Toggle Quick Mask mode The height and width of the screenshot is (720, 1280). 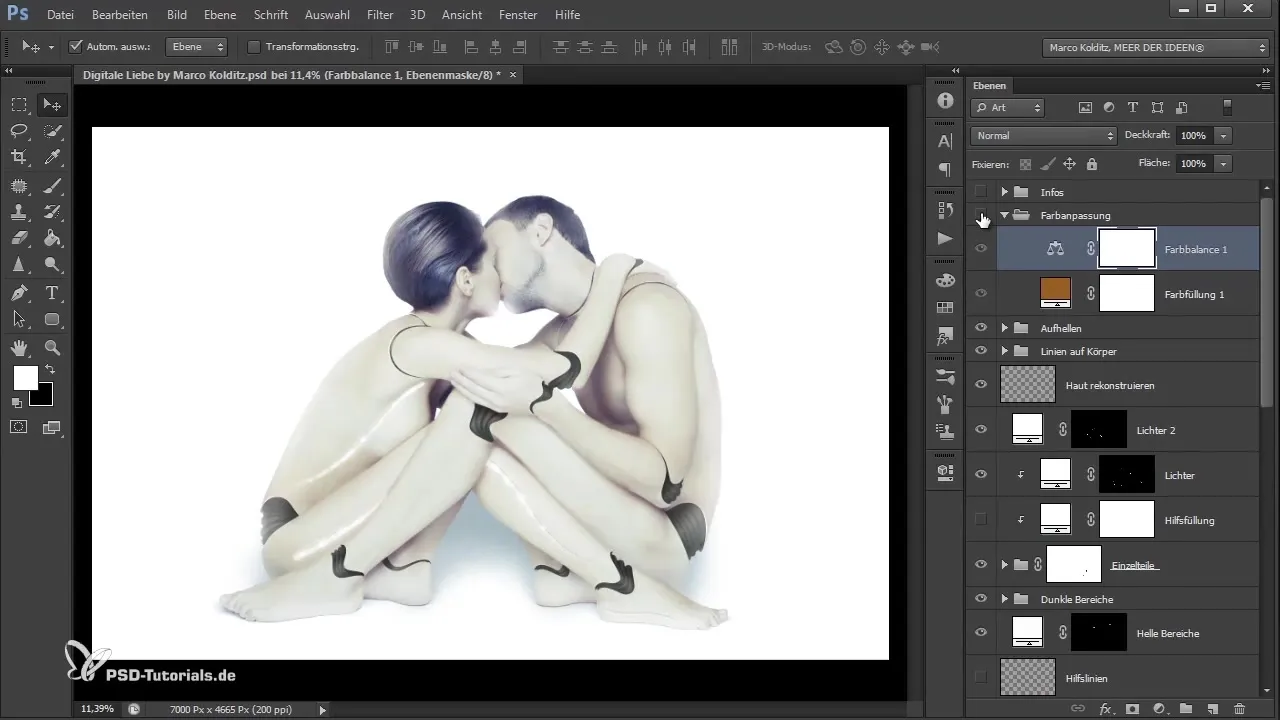click(x=19, y=427)
